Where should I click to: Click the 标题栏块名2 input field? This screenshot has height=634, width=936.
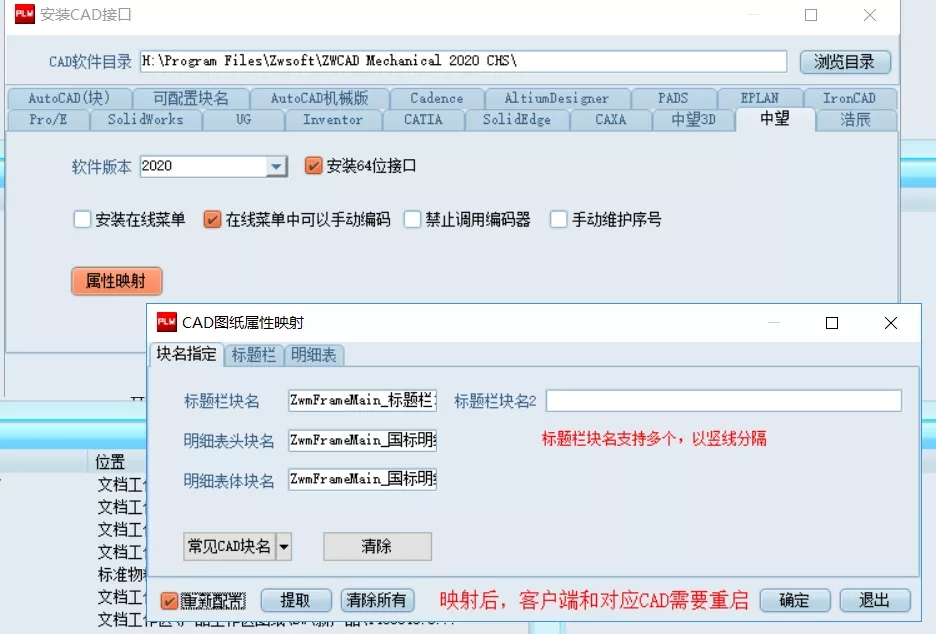(x=723, y=401)
